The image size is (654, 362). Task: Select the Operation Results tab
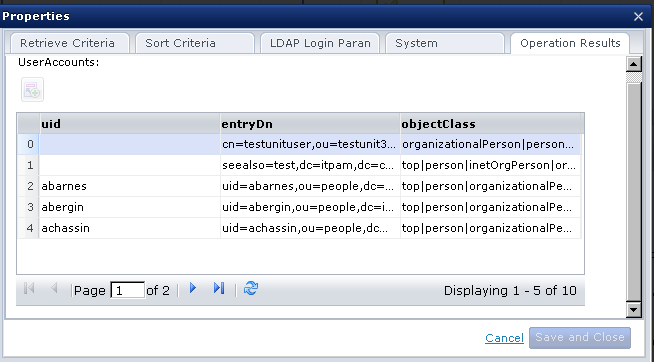pos(570,43)
